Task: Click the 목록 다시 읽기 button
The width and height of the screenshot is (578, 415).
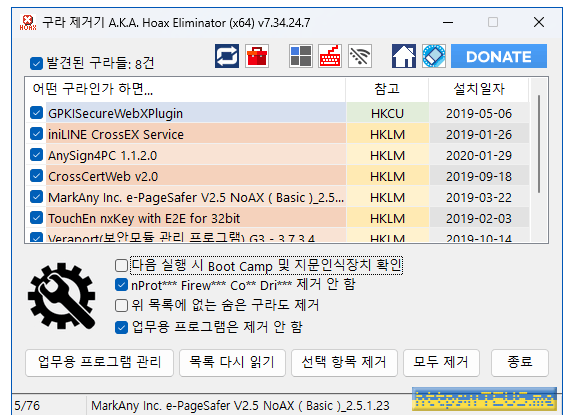Action: click(x=232, y=363)
